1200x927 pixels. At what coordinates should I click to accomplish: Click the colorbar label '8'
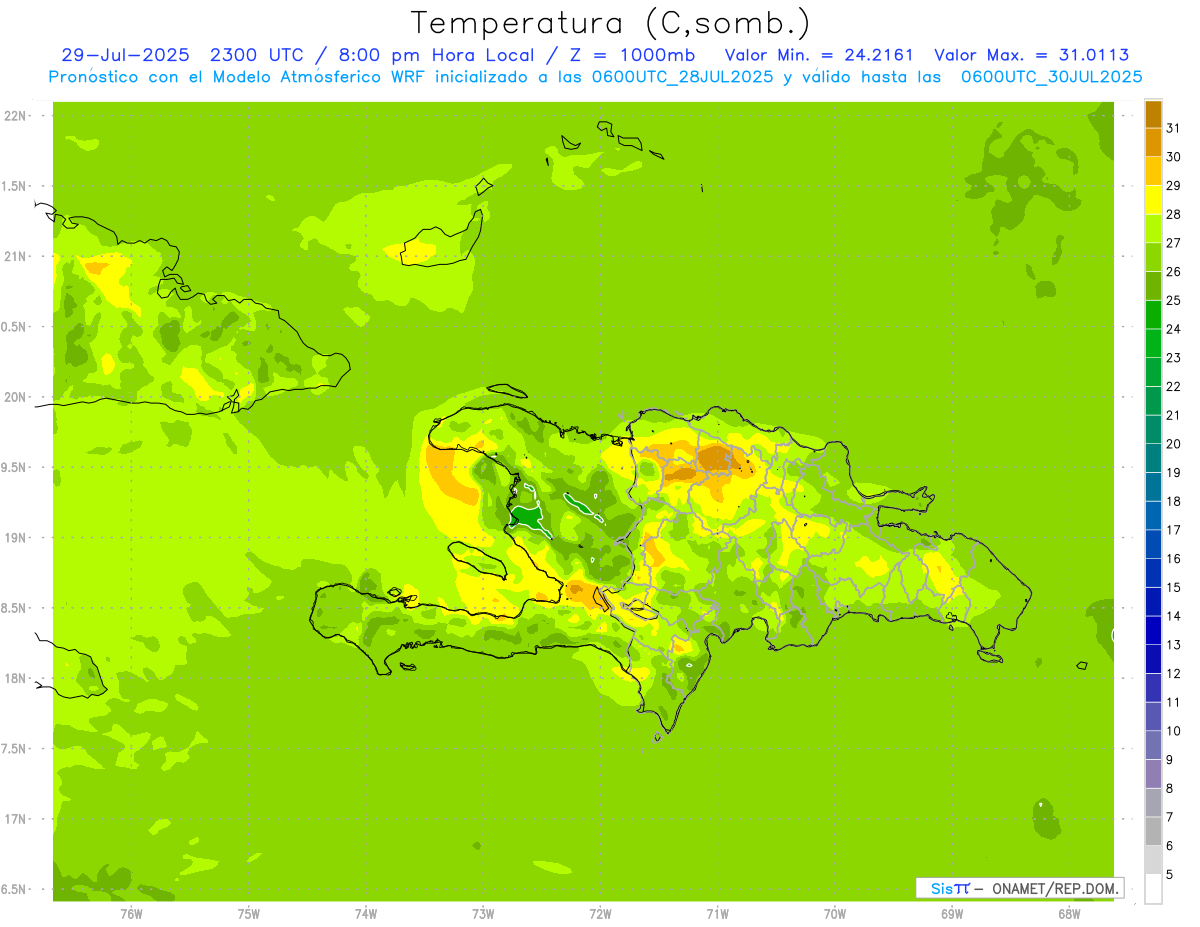click(x=1170, y=789)
